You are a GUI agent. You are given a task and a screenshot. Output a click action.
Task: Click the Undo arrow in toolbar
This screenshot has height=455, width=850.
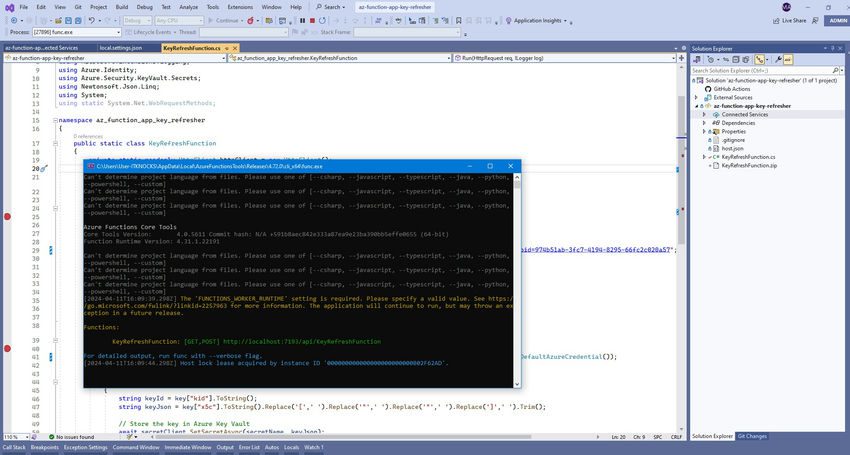tap(92, 21)
